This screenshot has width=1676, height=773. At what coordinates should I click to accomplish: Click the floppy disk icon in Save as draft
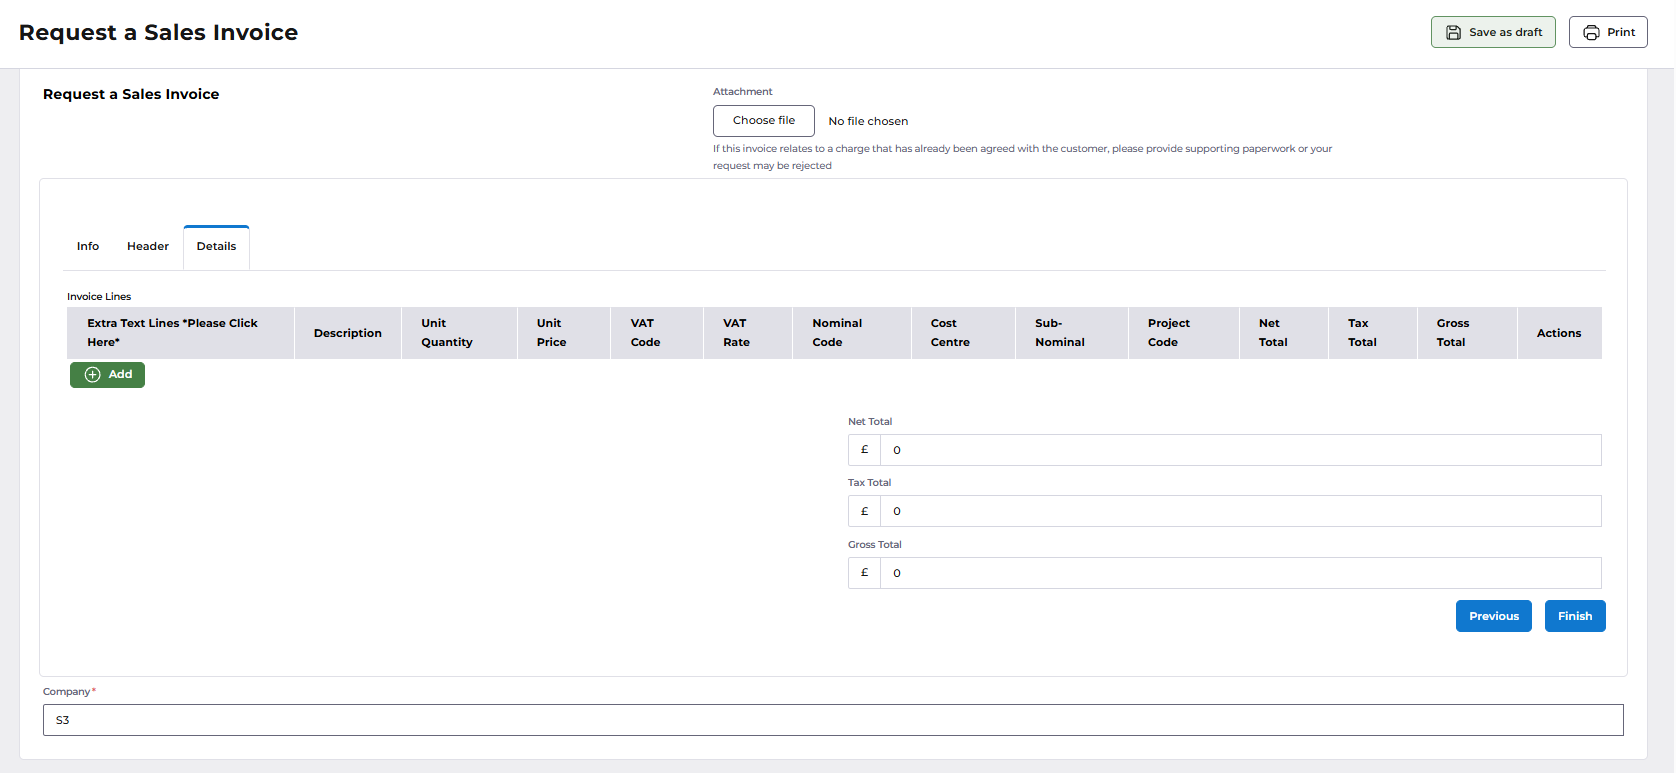(x=1453, y=32)
